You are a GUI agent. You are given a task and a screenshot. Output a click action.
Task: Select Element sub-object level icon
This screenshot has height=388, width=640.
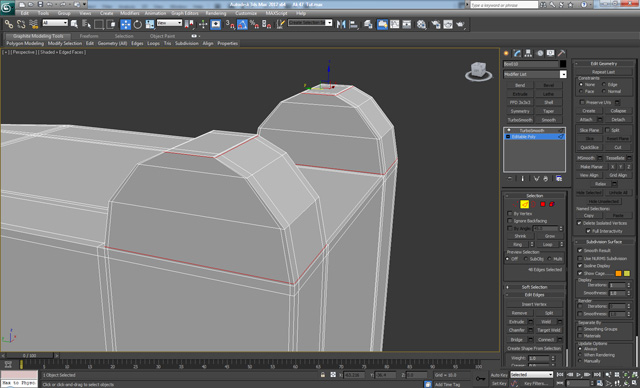point(552,204)
